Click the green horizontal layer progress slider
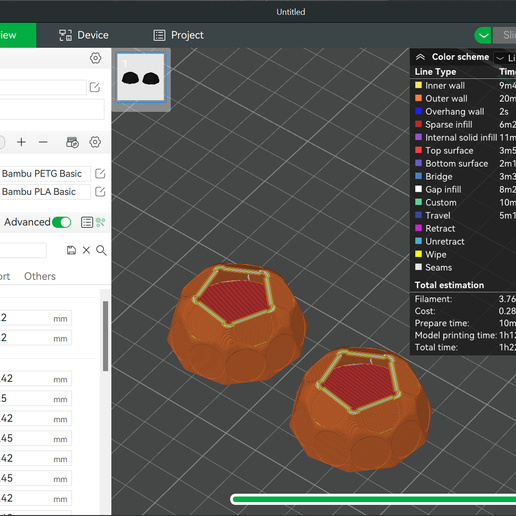Screen dimensions: 516x516 373,499
